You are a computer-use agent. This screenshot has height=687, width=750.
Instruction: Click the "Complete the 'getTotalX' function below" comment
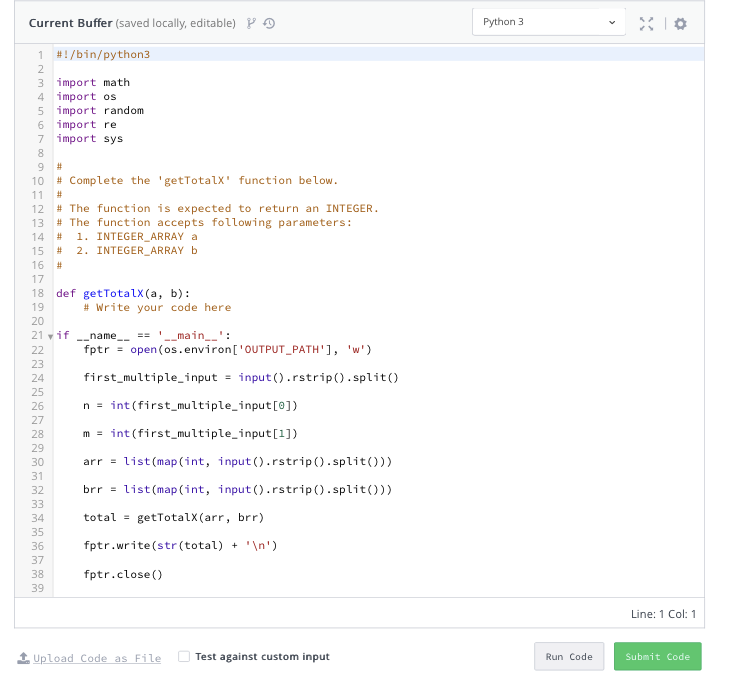197,180
